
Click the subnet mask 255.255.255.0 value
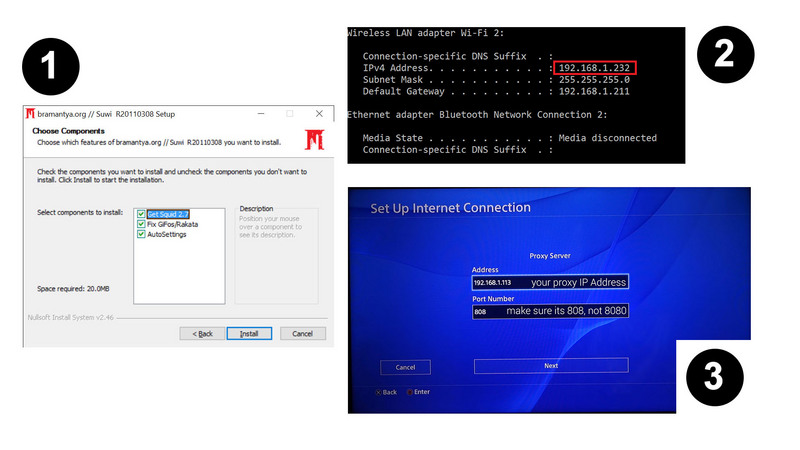594,80
